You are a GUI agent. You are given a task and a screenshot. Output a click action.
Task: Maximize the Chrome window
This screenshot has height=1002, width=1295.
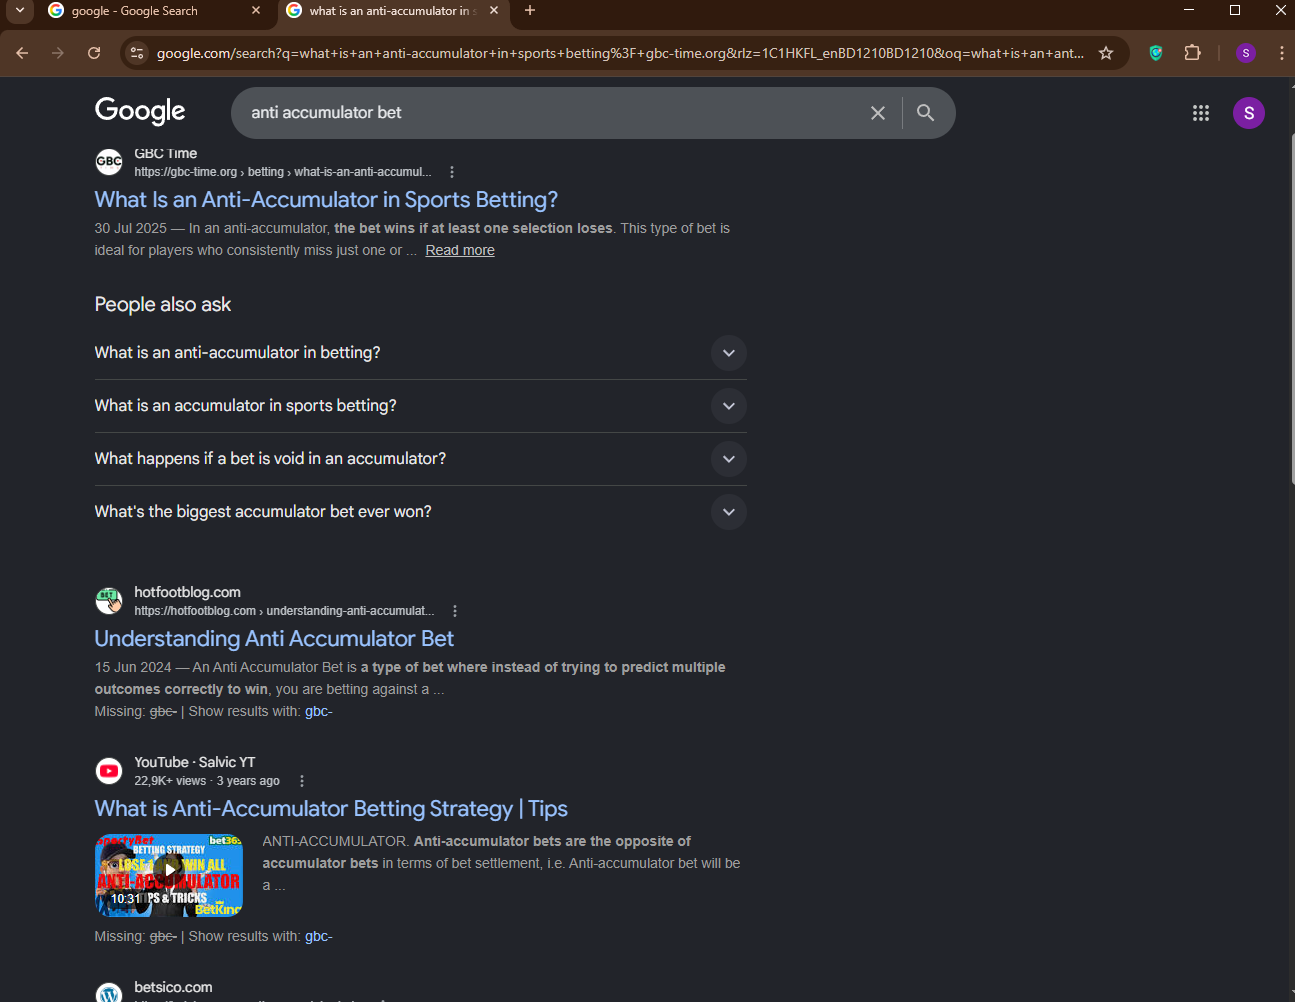1235,10
